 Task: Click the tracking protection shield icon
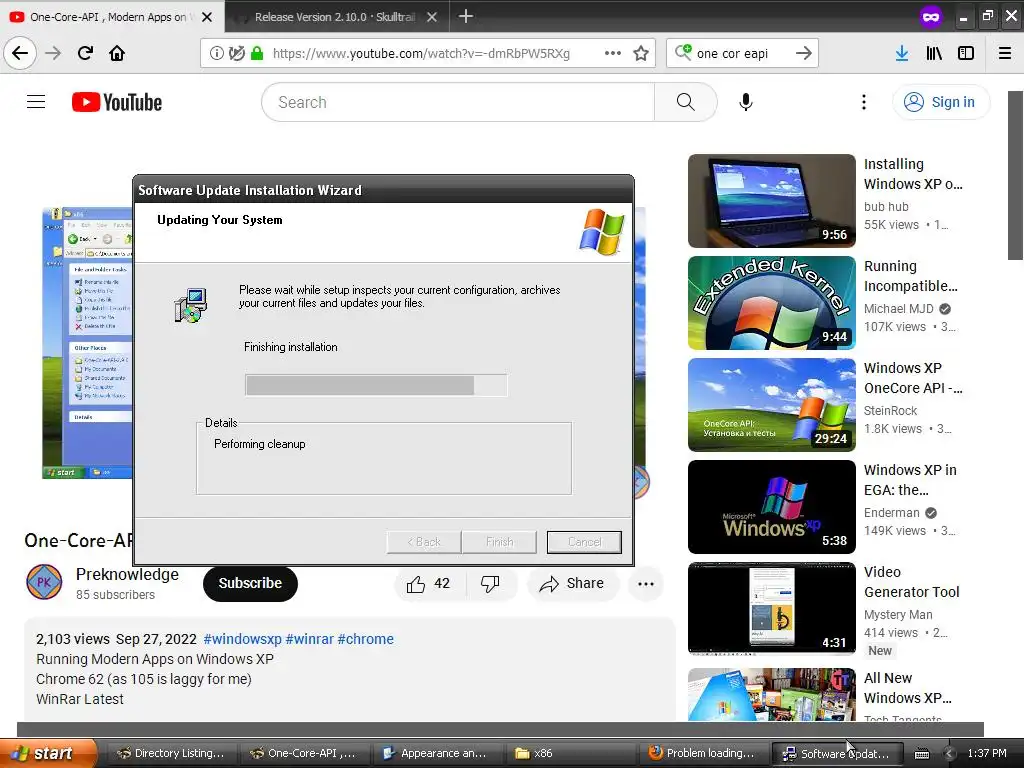[236, 53]
